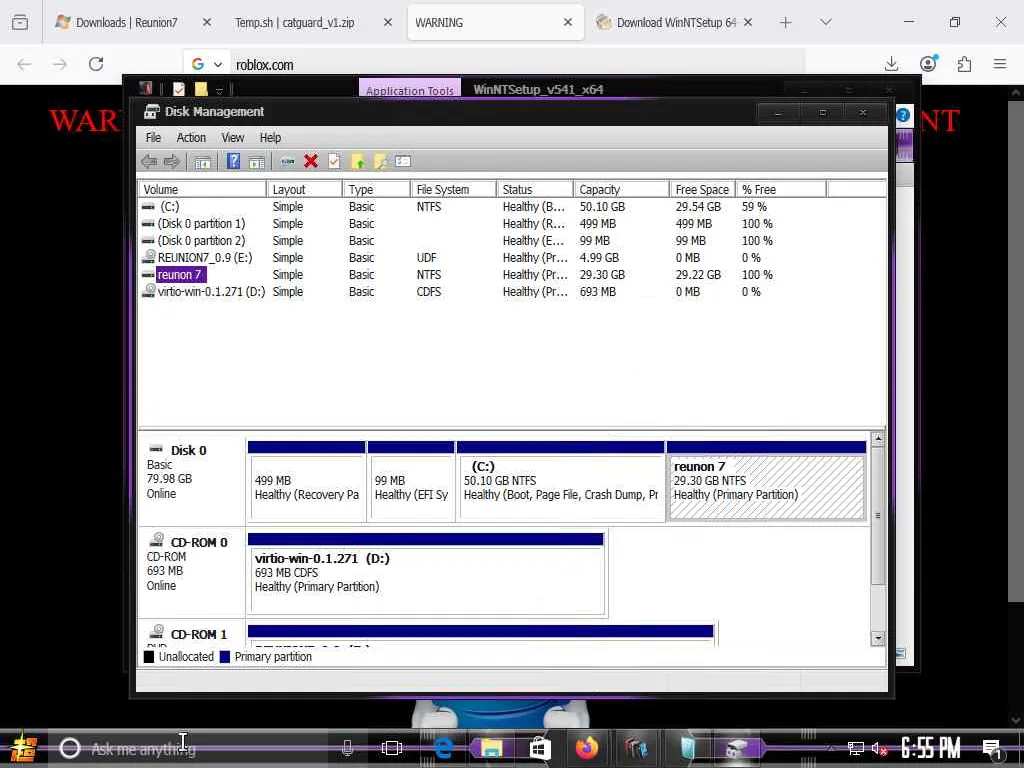This screenshot has width=1024, height=768.
Task: Select the (C:) 50.10 GB NTFS partition block
Action: pyautogui.click(x=561, y=482)
